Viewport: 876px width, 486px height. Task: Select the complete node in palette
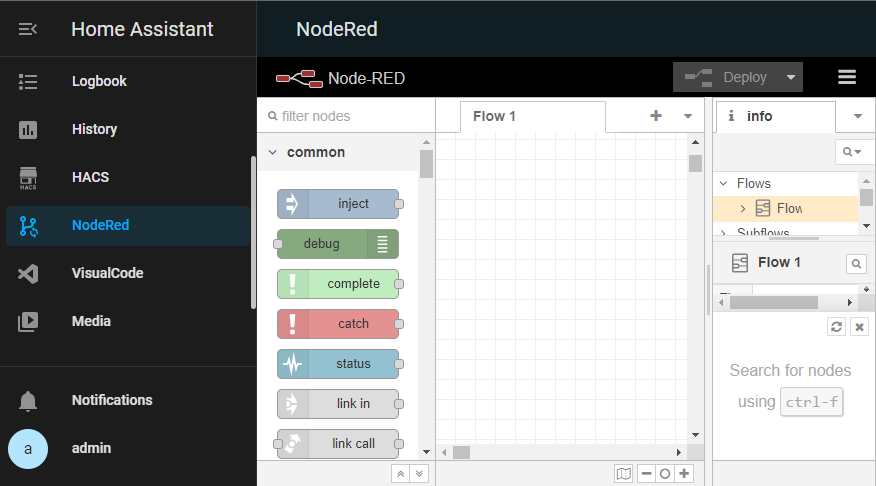tap(338, 284)
